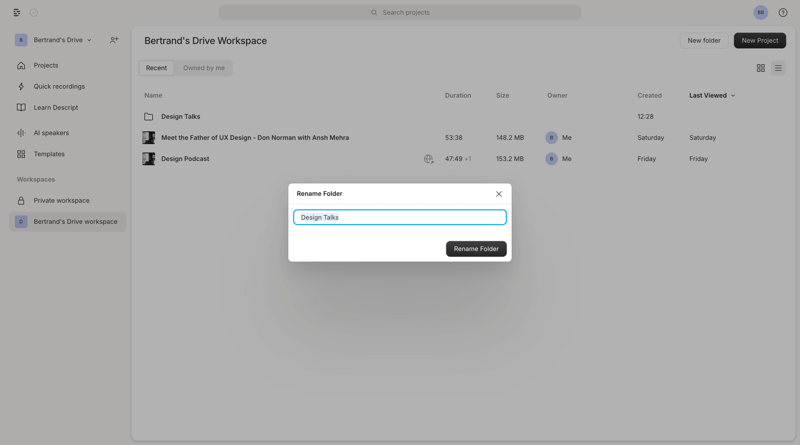Screen dimensions: 800x445
Task: Click the Bertrand's Drive Workspace heading
Action: pos(205,41)
